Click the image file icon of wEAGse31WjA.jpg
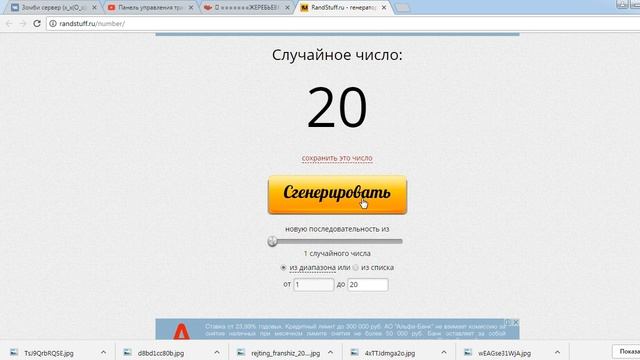The width and height of the screenshot is (640, 360). pos(468,352)
